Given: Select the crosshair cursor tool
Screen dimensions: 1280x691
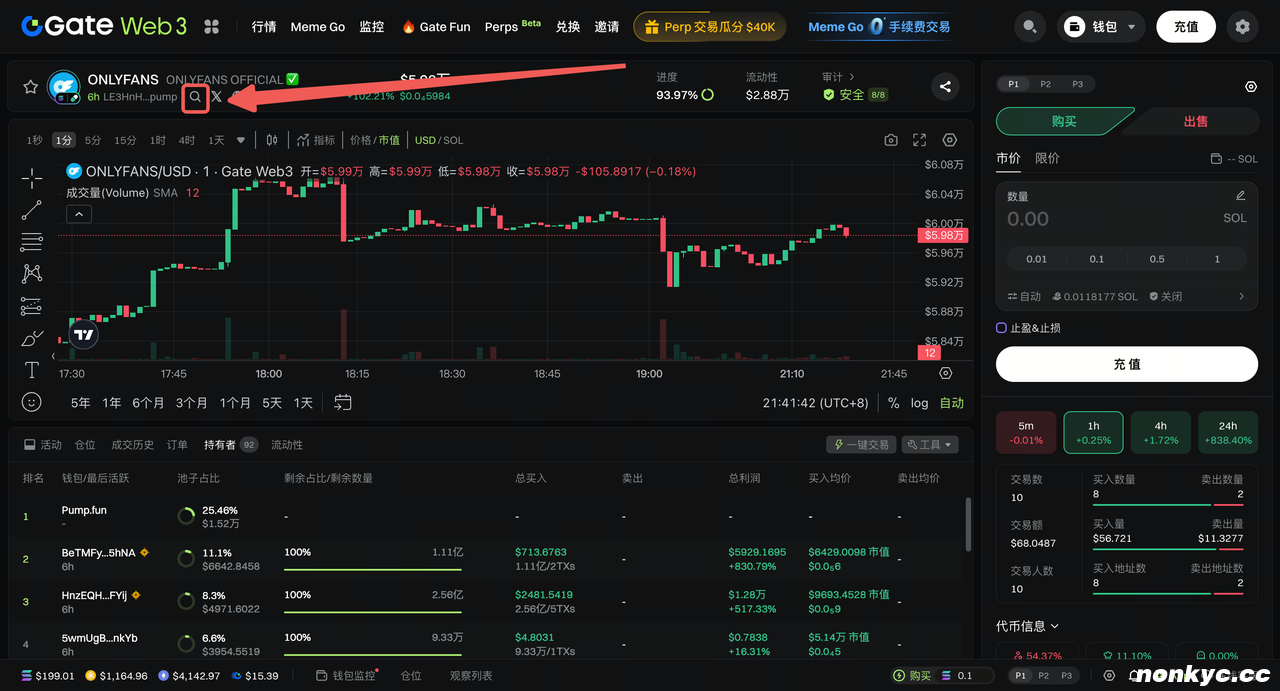Looking at the screenshot, I should 32,178.
